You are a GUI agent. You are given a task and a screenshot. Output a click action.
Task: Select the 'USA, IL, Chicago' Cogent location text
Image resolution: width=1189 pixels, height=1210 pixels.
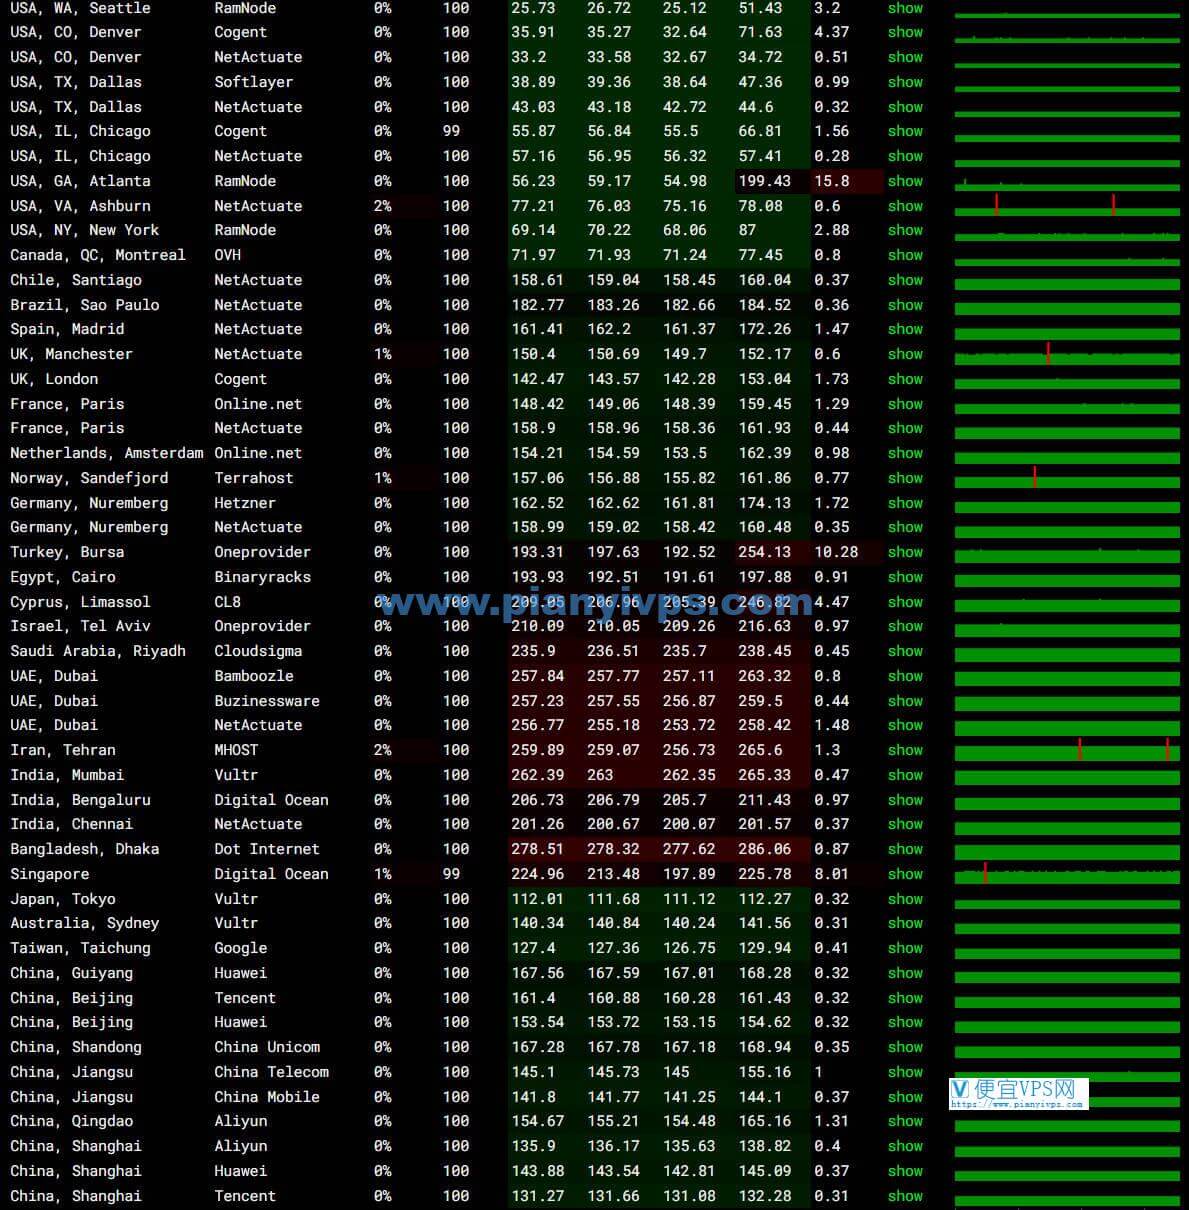click(80, 131)
